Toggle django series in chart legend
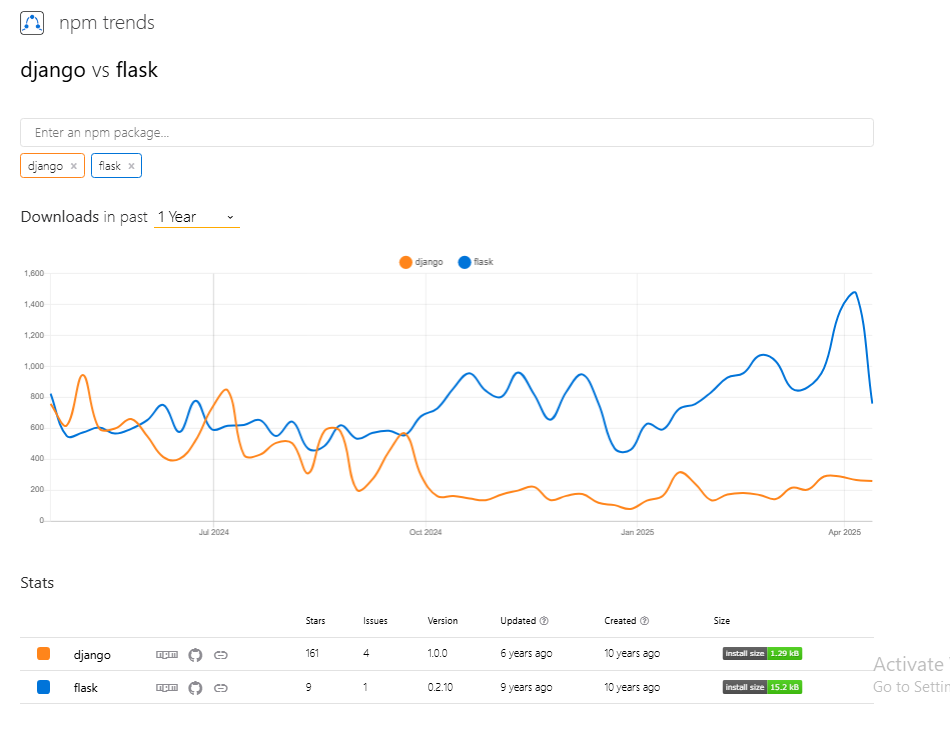 pos(421,262)
